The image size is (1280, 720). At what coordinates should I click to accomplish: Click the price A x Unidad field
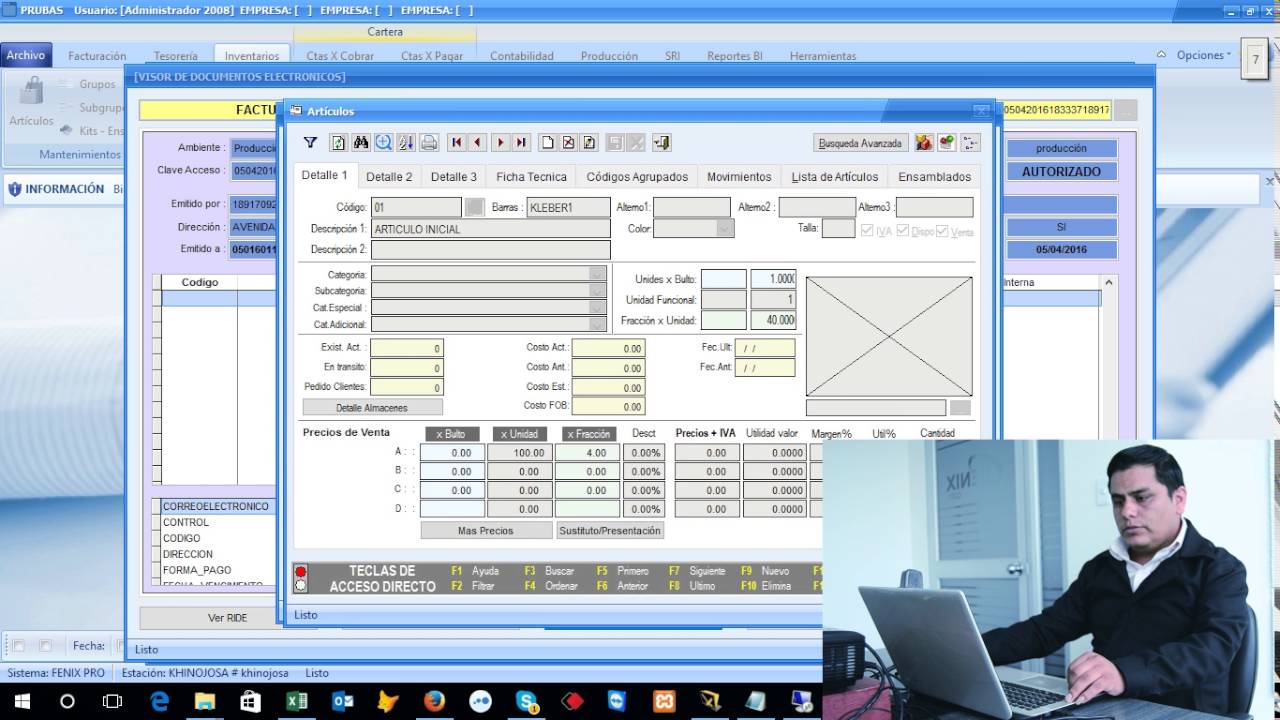click(x=518, y=453)
